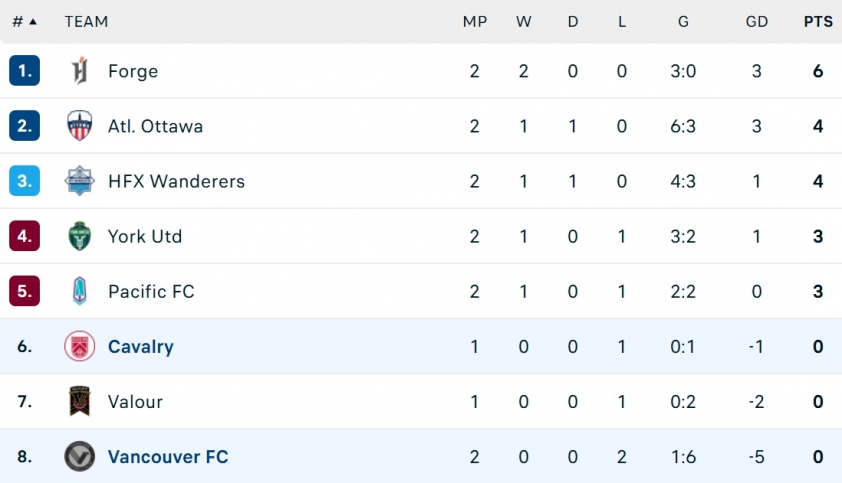Sort by MP column header
The width and height of the screenshot is (842, 483).
pos(475,21)
